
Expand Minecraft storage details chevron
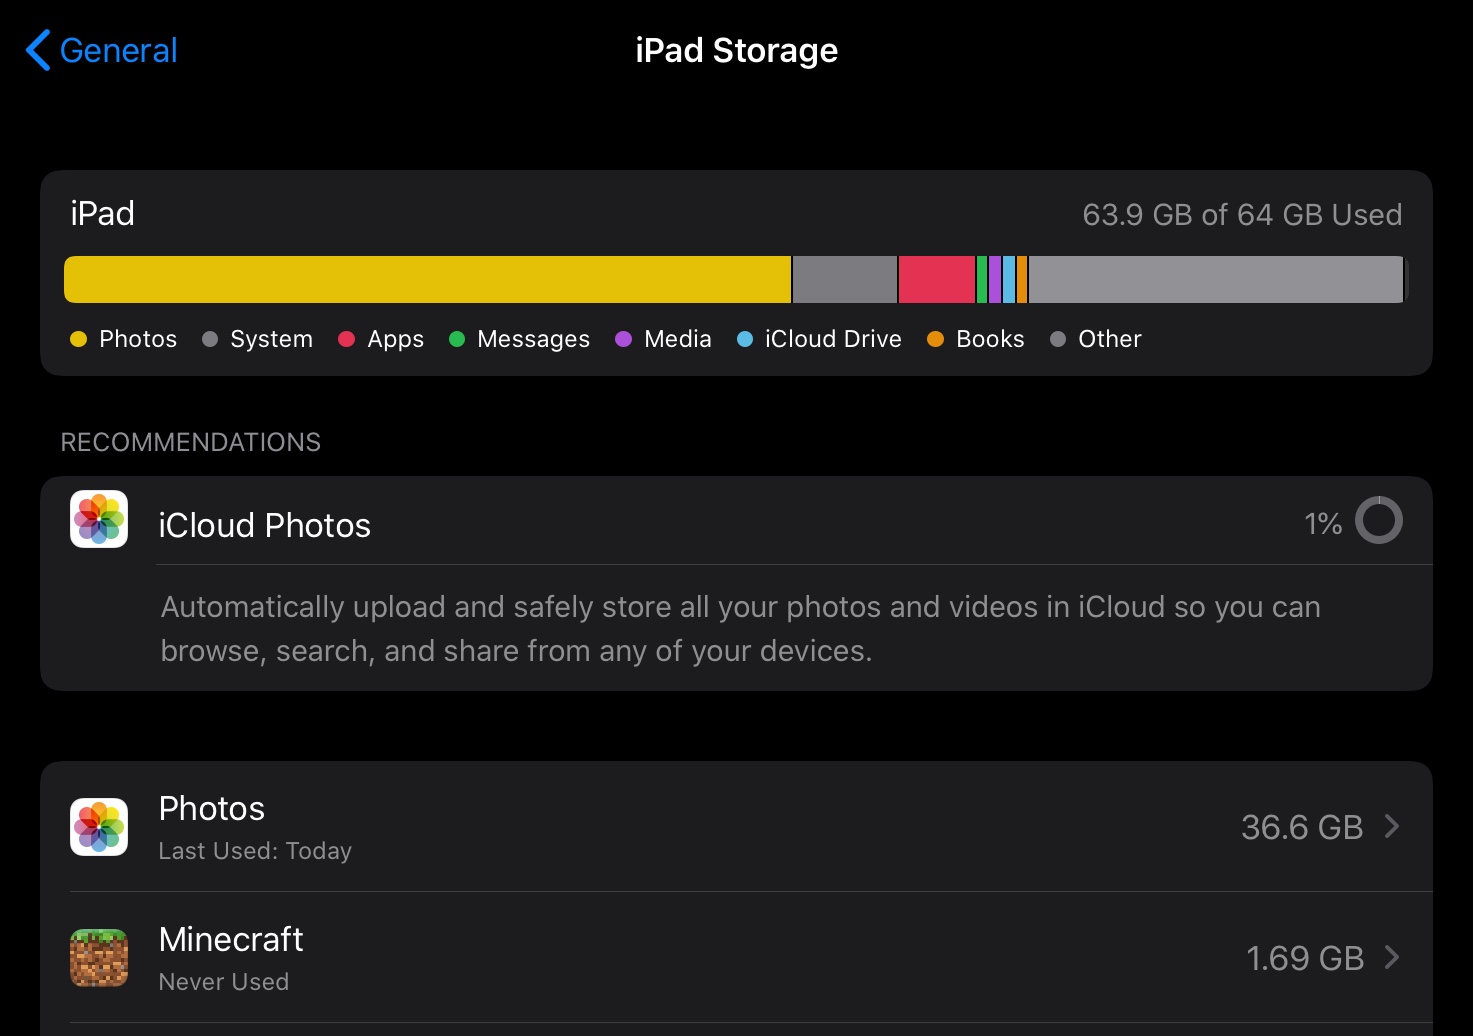coord(1391,957)
